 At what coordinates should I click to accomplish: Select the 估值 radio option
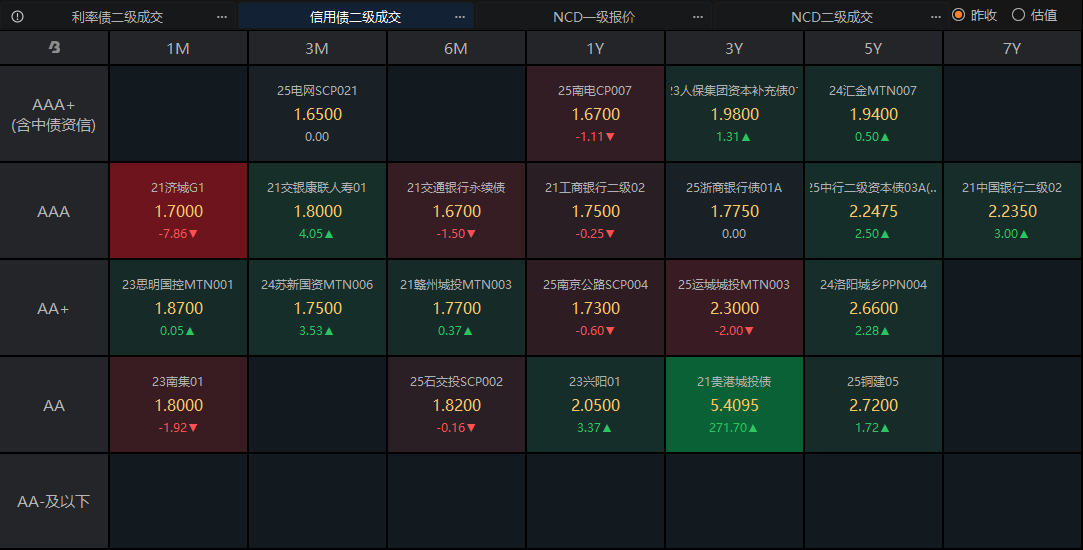click(1019, 15)
